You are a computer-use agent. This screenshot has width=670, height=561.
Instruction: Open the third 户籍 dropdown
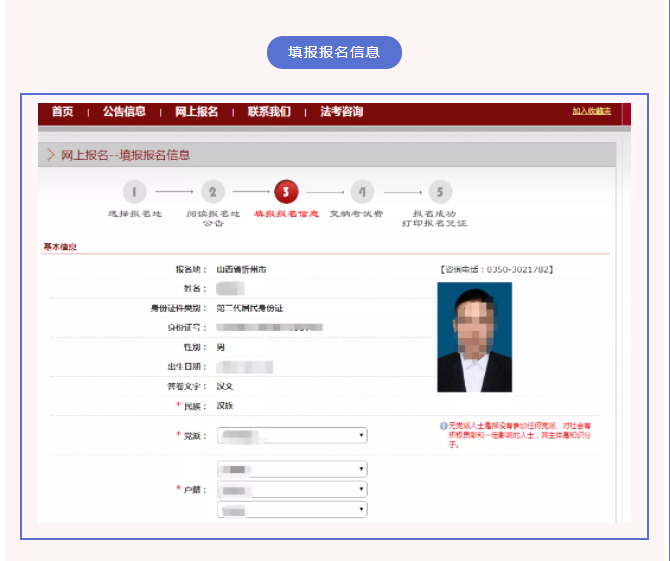click(292, 509)
